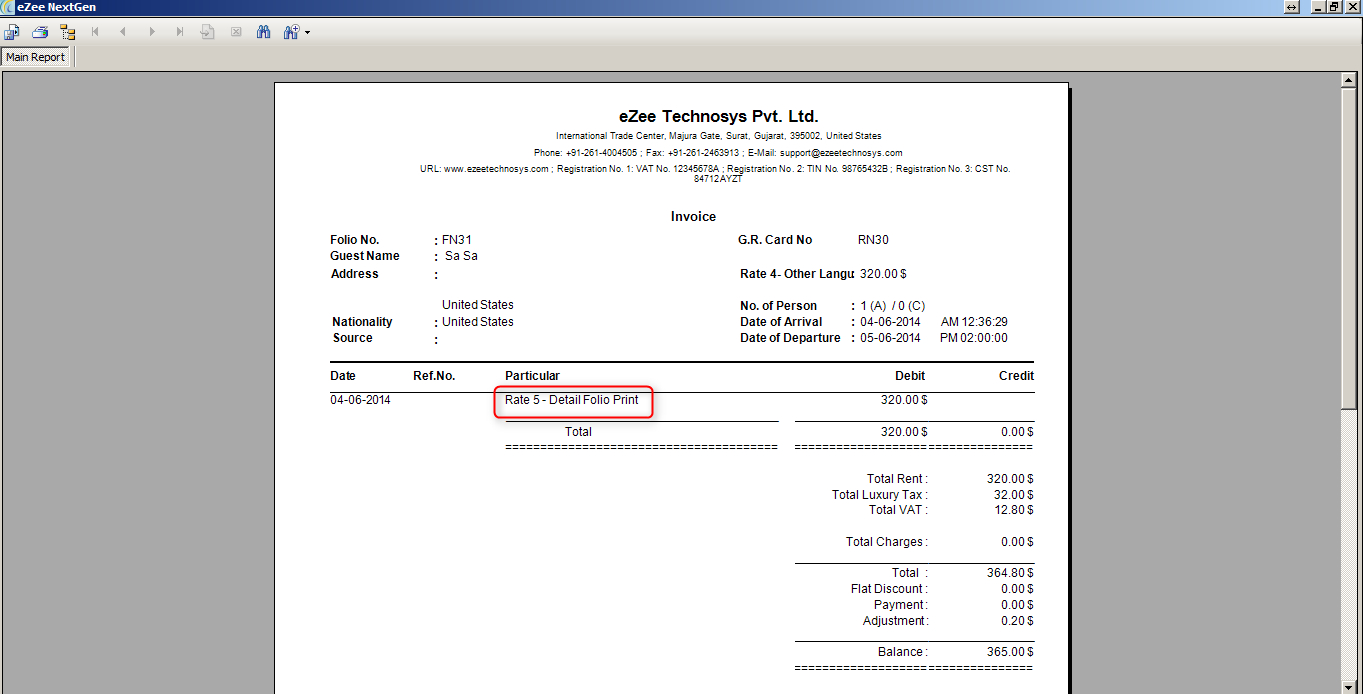Click the total amount 364.80 $
The image size is (1363, 694).
point(1010,573)
